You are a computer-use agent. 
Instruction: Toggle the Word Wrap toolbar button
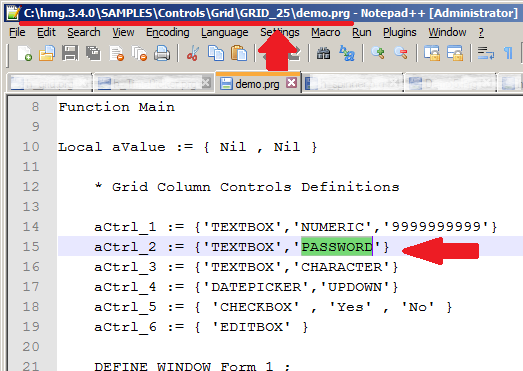(x=485, y=53)
